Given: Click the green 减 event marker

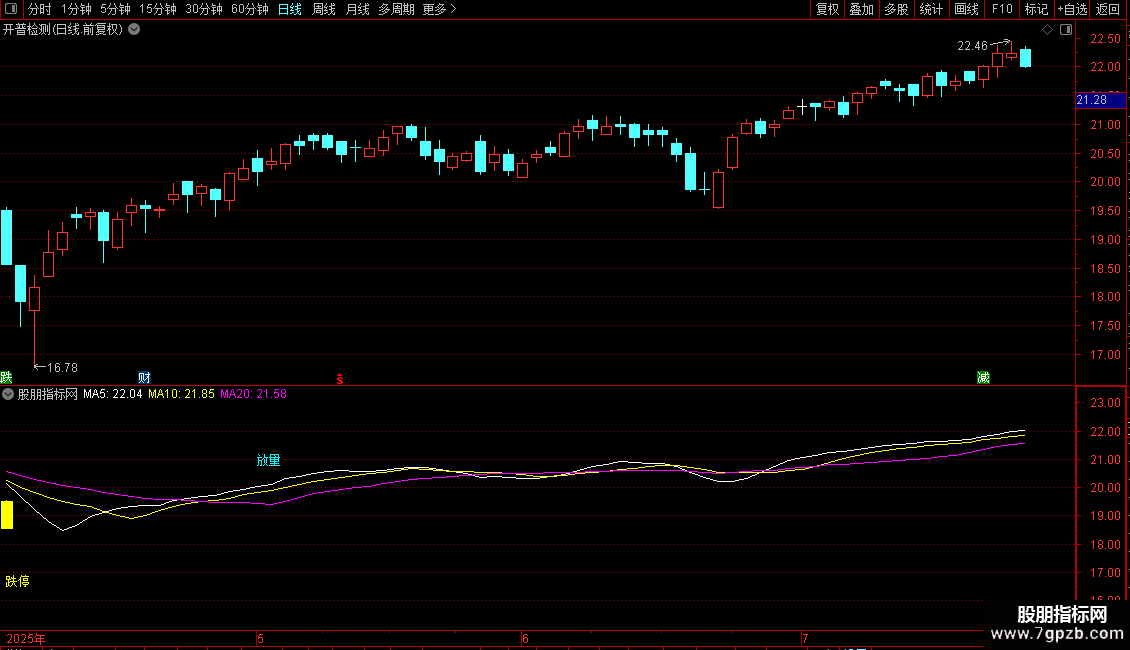Looking at the screenshot, I should coord(983,378).
